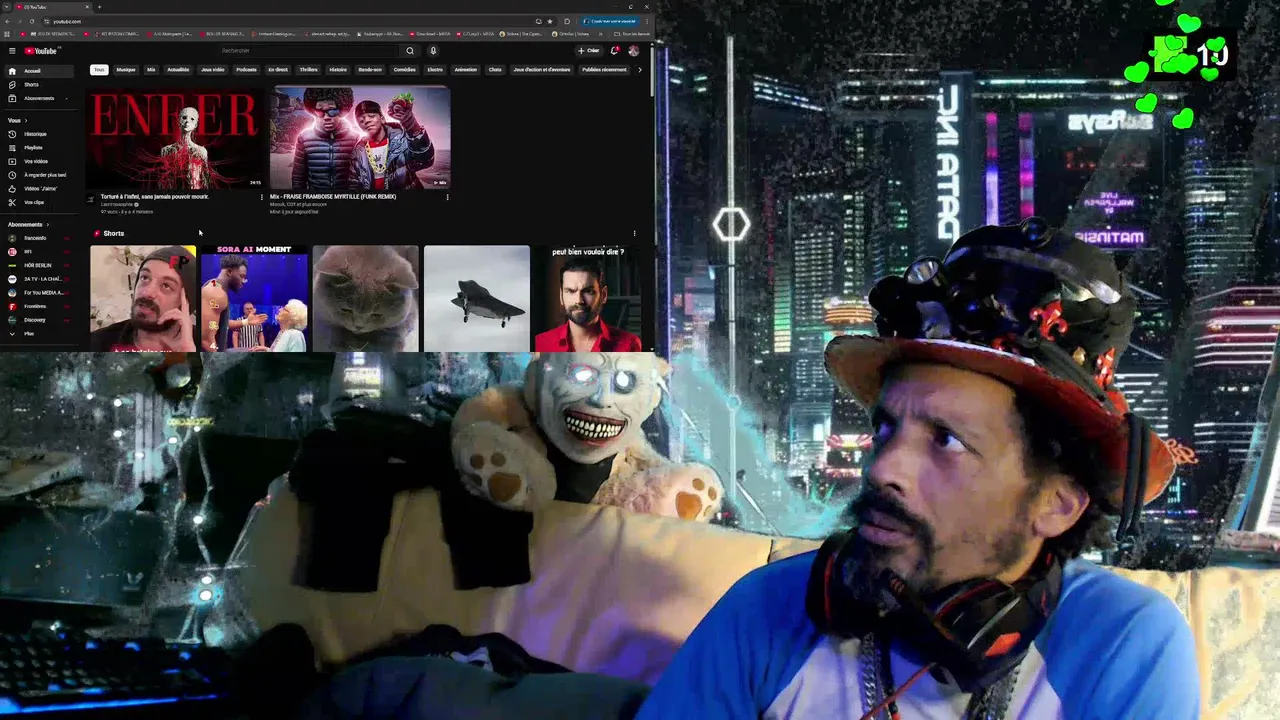Select the Électro filter chip
This screenshot has width=1280, height=720.
click(435, 70)
